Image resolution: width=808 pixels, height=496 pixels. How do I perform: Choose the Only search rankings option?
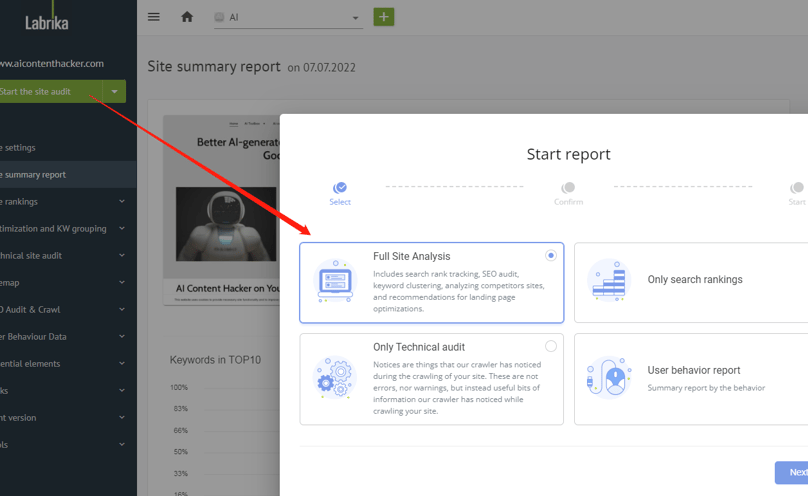[x=691, y=283]
